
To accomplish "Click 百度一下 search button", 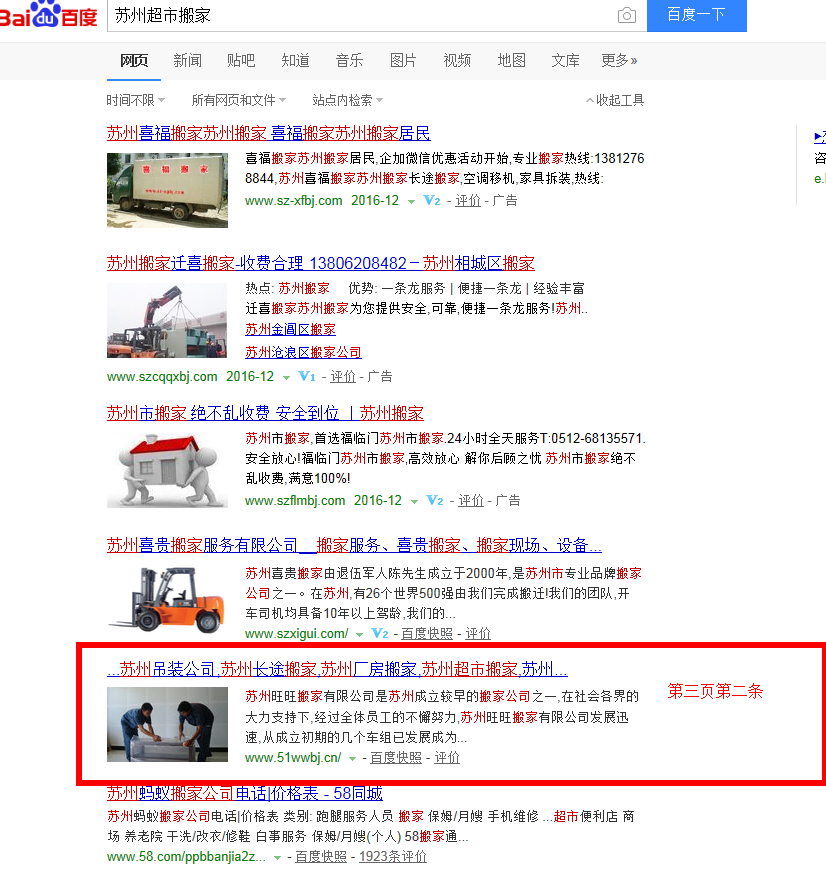I will tap(697, 15).
